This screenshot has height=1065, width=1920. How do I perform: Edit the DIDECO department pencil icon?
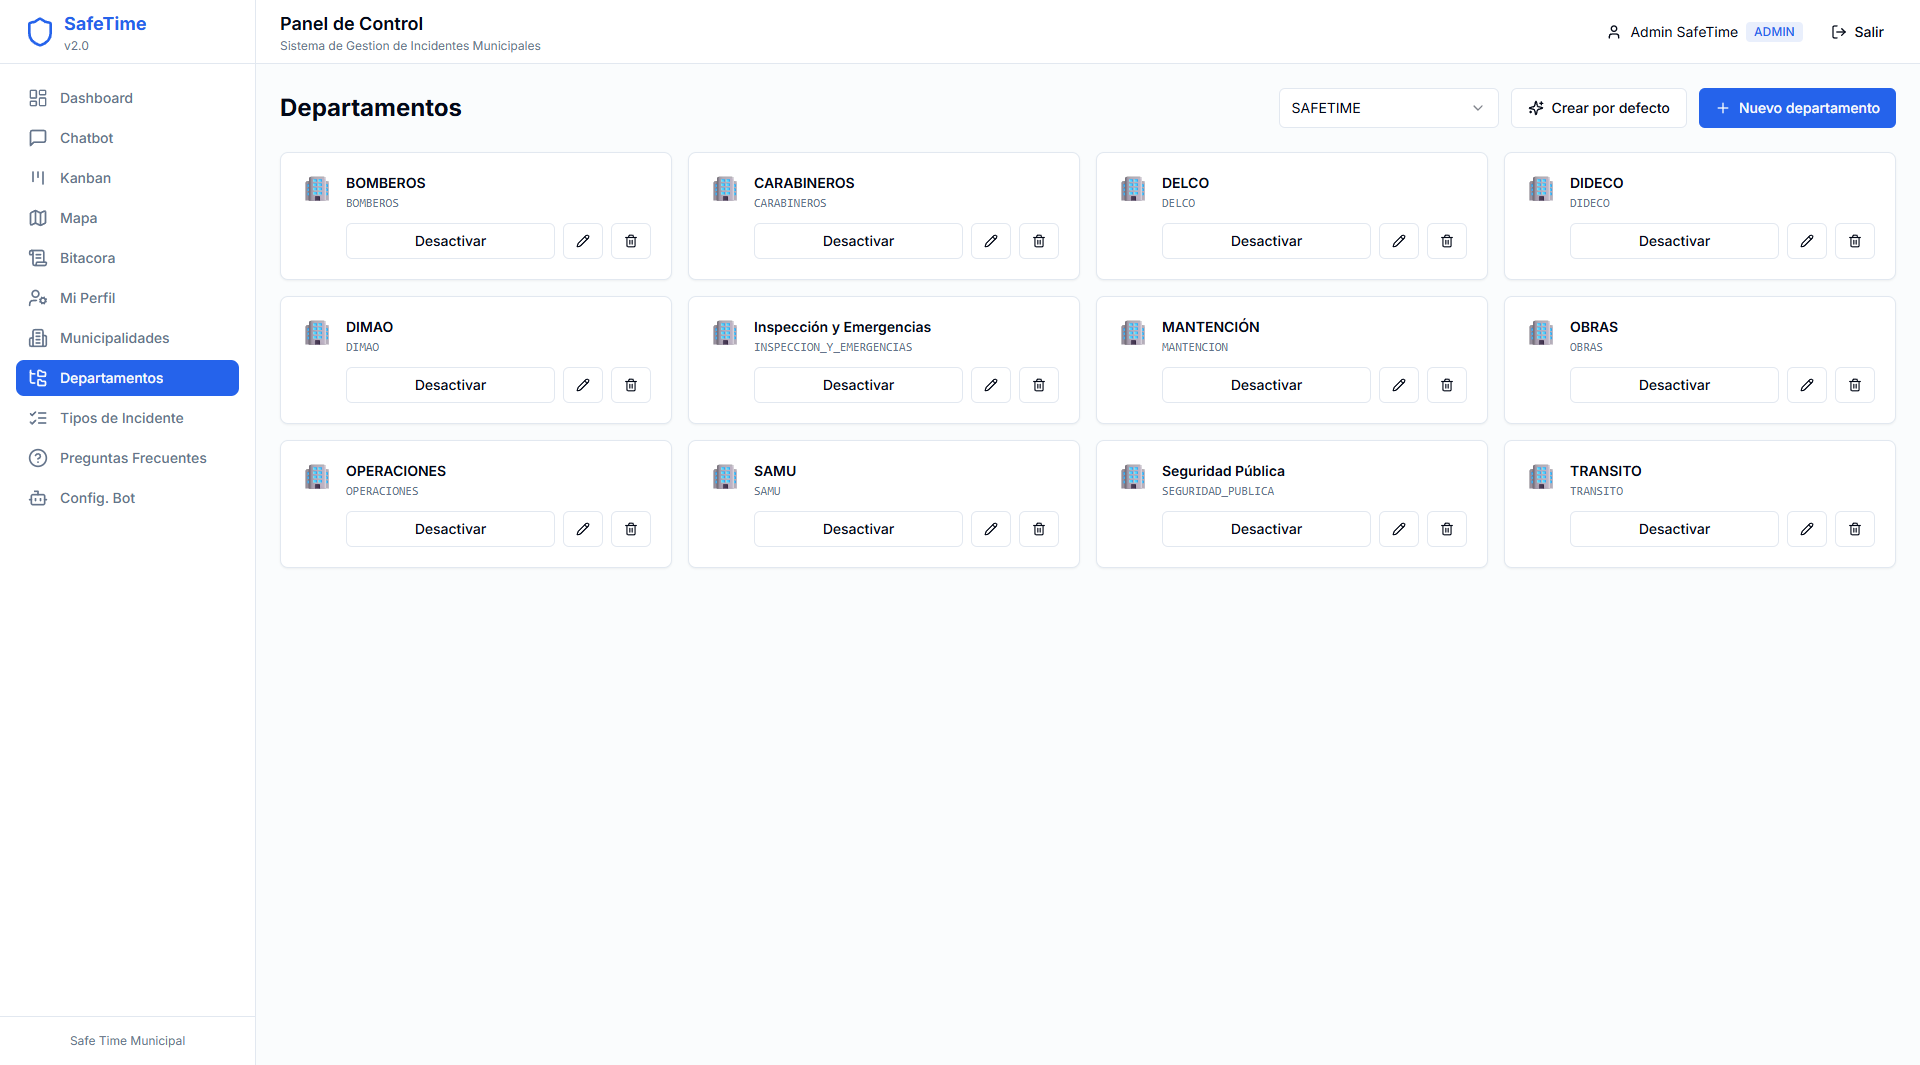(x=1807, y=241)
